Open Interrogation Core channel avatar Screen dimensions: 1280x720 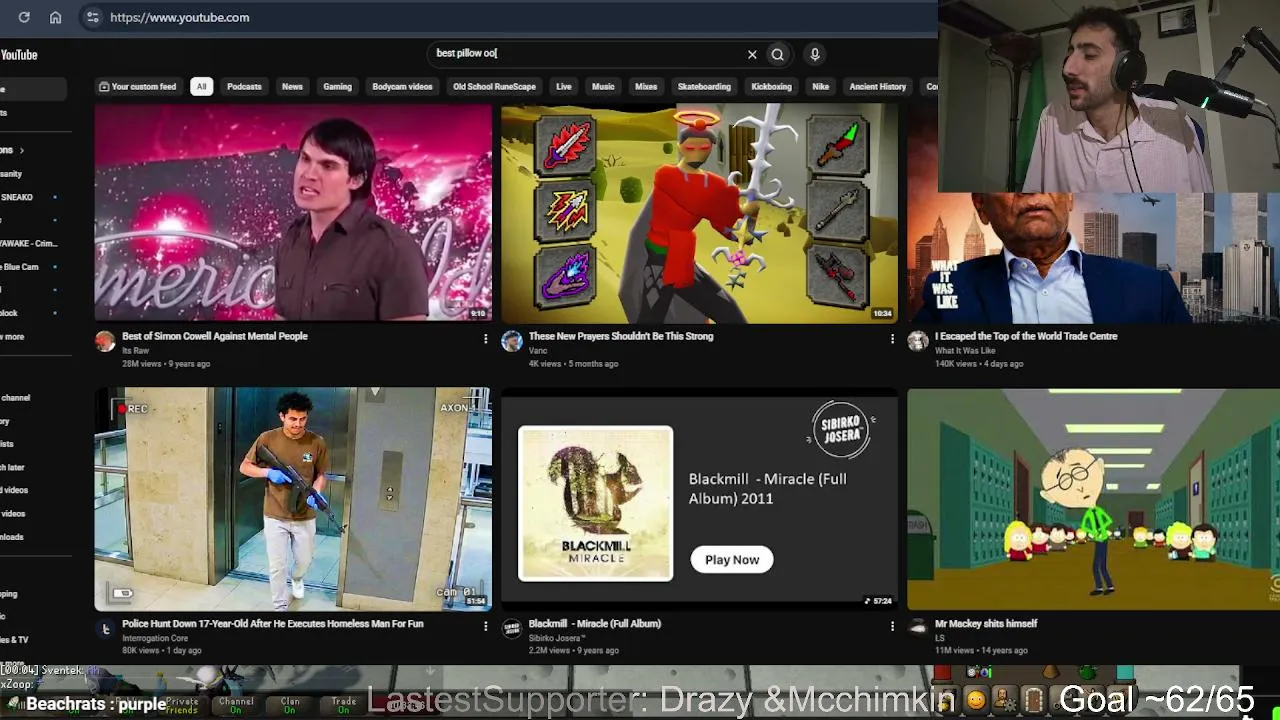click(105, 628)
